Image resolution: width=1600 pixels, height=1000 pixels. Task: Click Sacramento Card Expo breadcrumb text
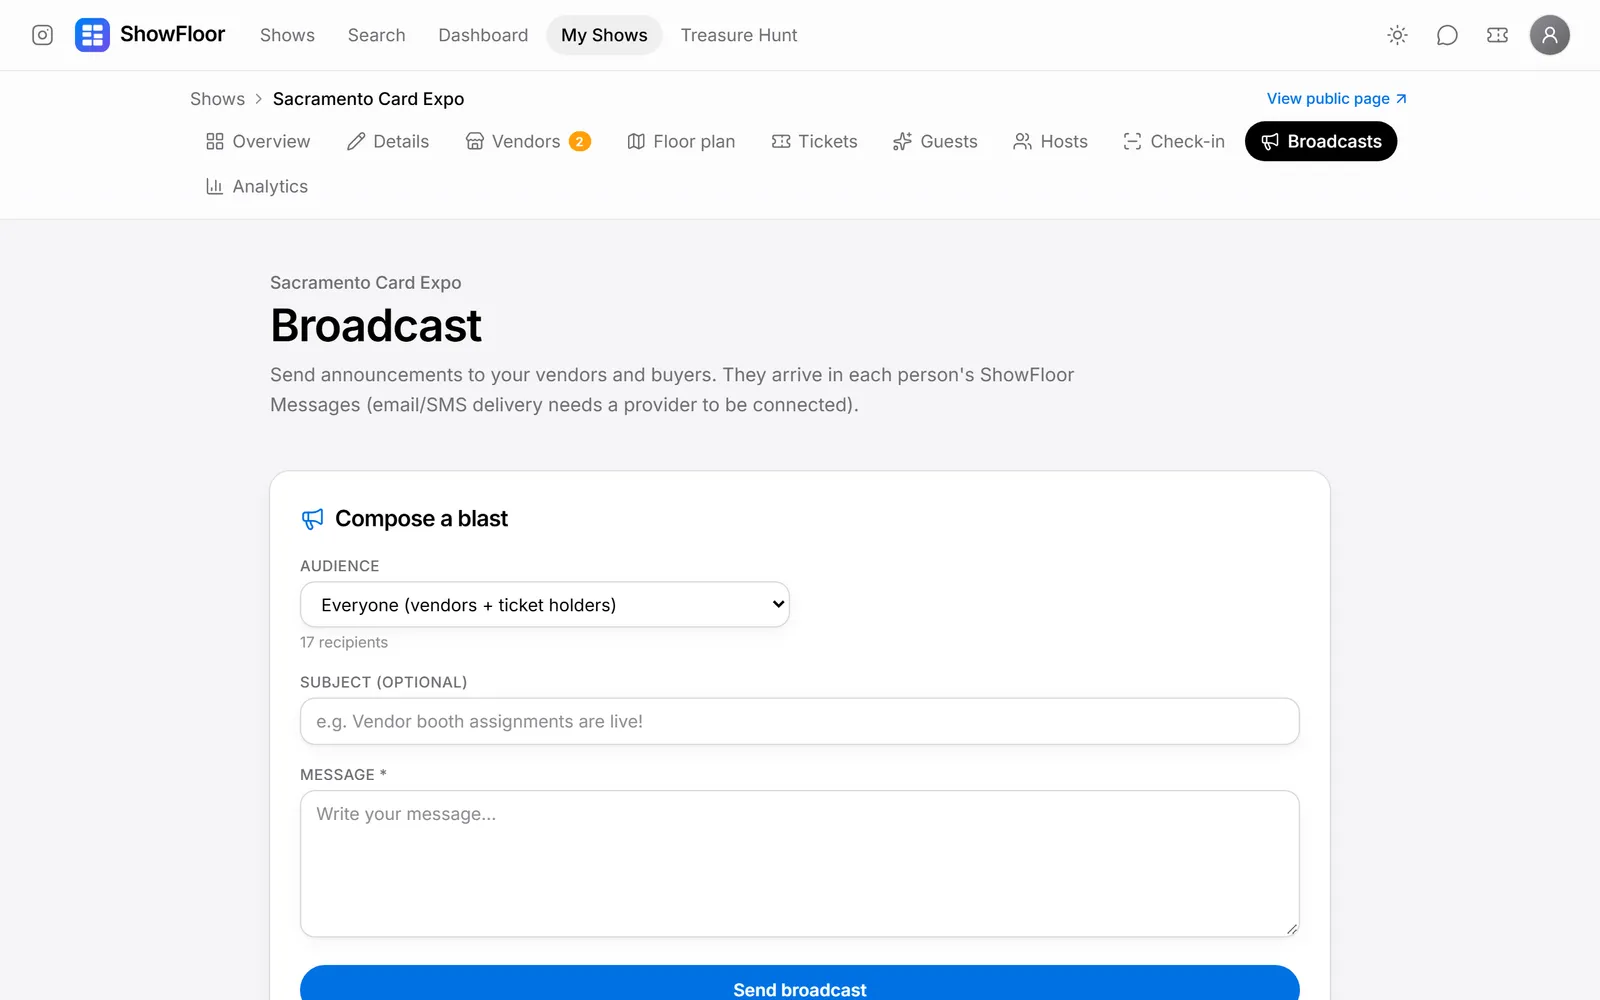pyautogui.click(x=368, y=99)
